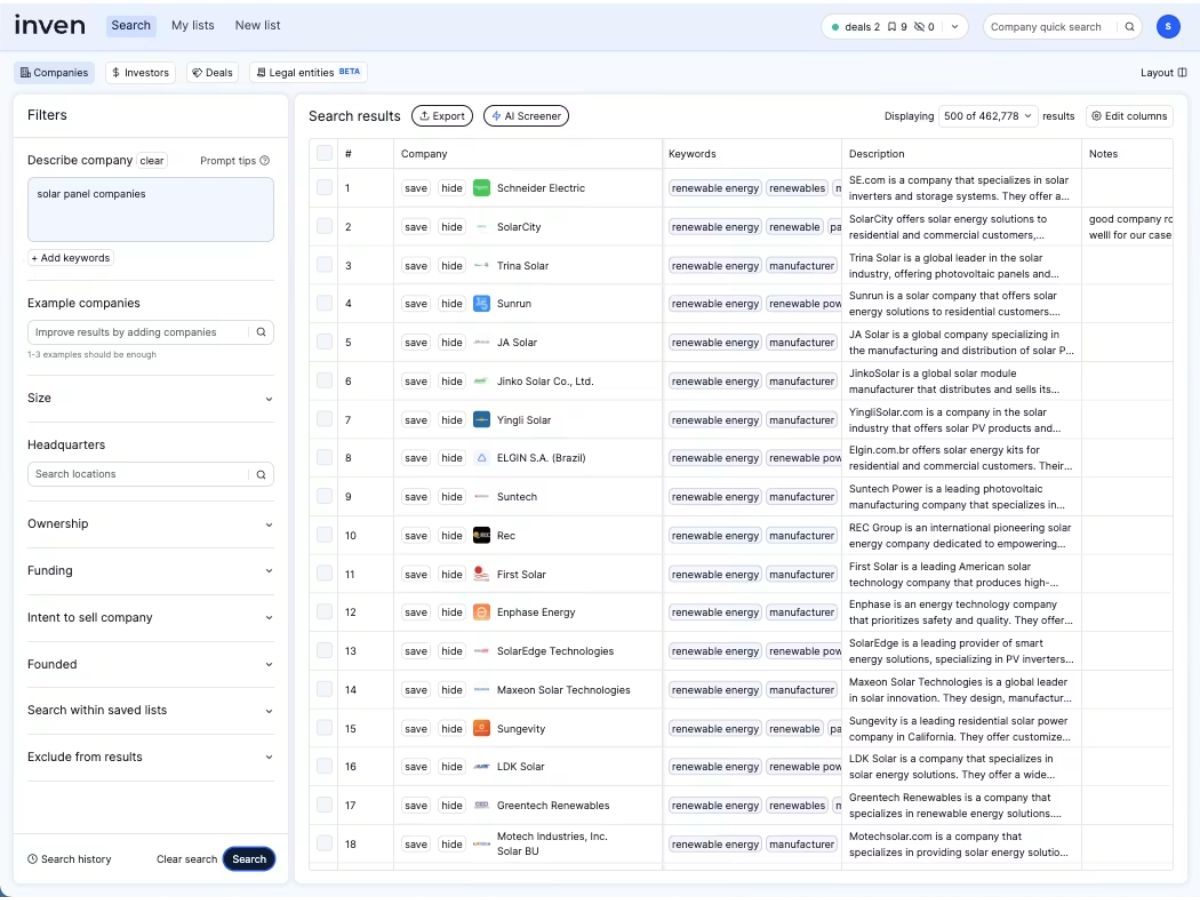This screenshot has height=900, width=1200.
Task: Click the SolarCity company logo
Action: [x=481, y=227]
